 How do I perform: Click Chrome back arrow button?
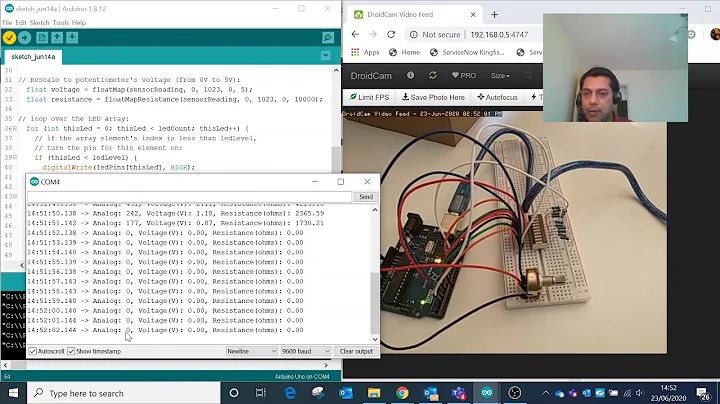(355, 34)
